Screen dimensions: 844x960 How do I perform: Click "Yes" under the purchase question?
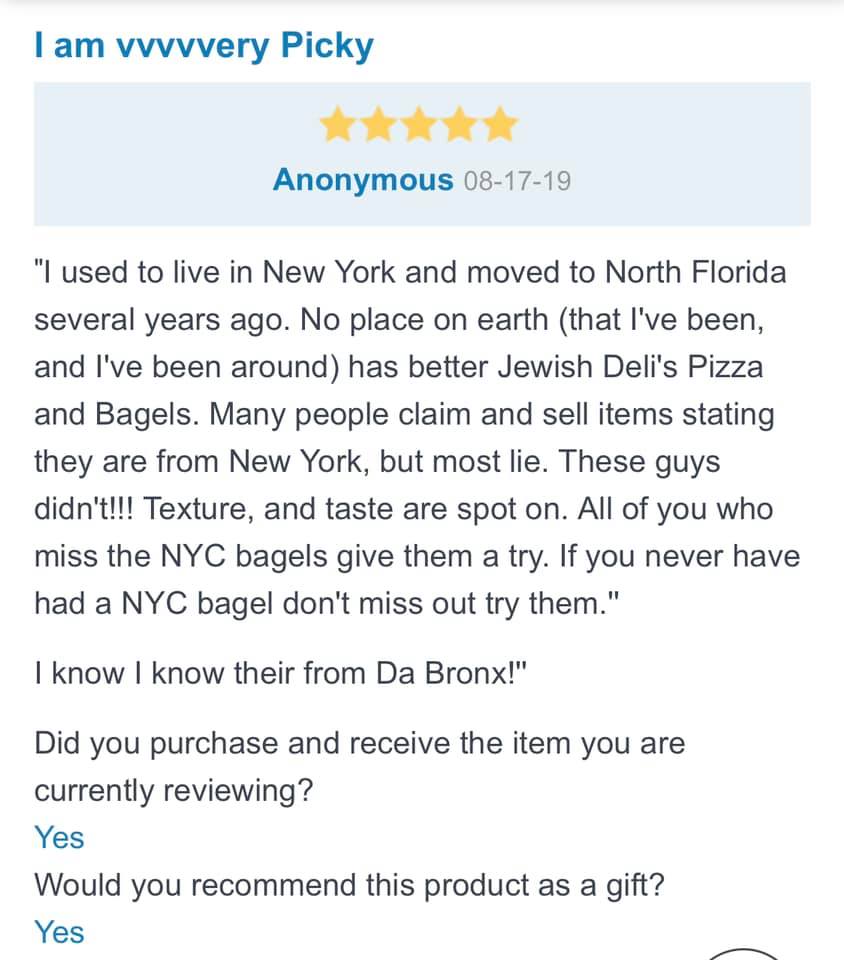click(59, 837)
